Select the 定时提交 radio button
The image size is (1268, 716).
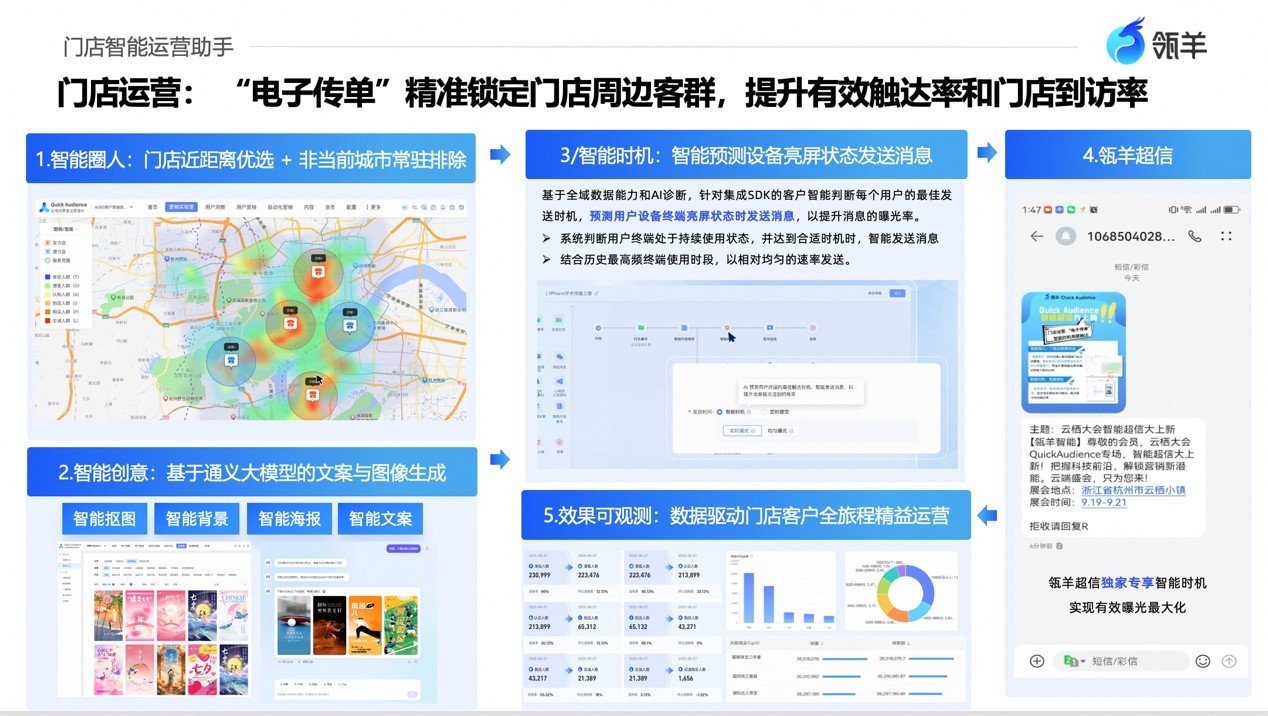tap(763, 412)
